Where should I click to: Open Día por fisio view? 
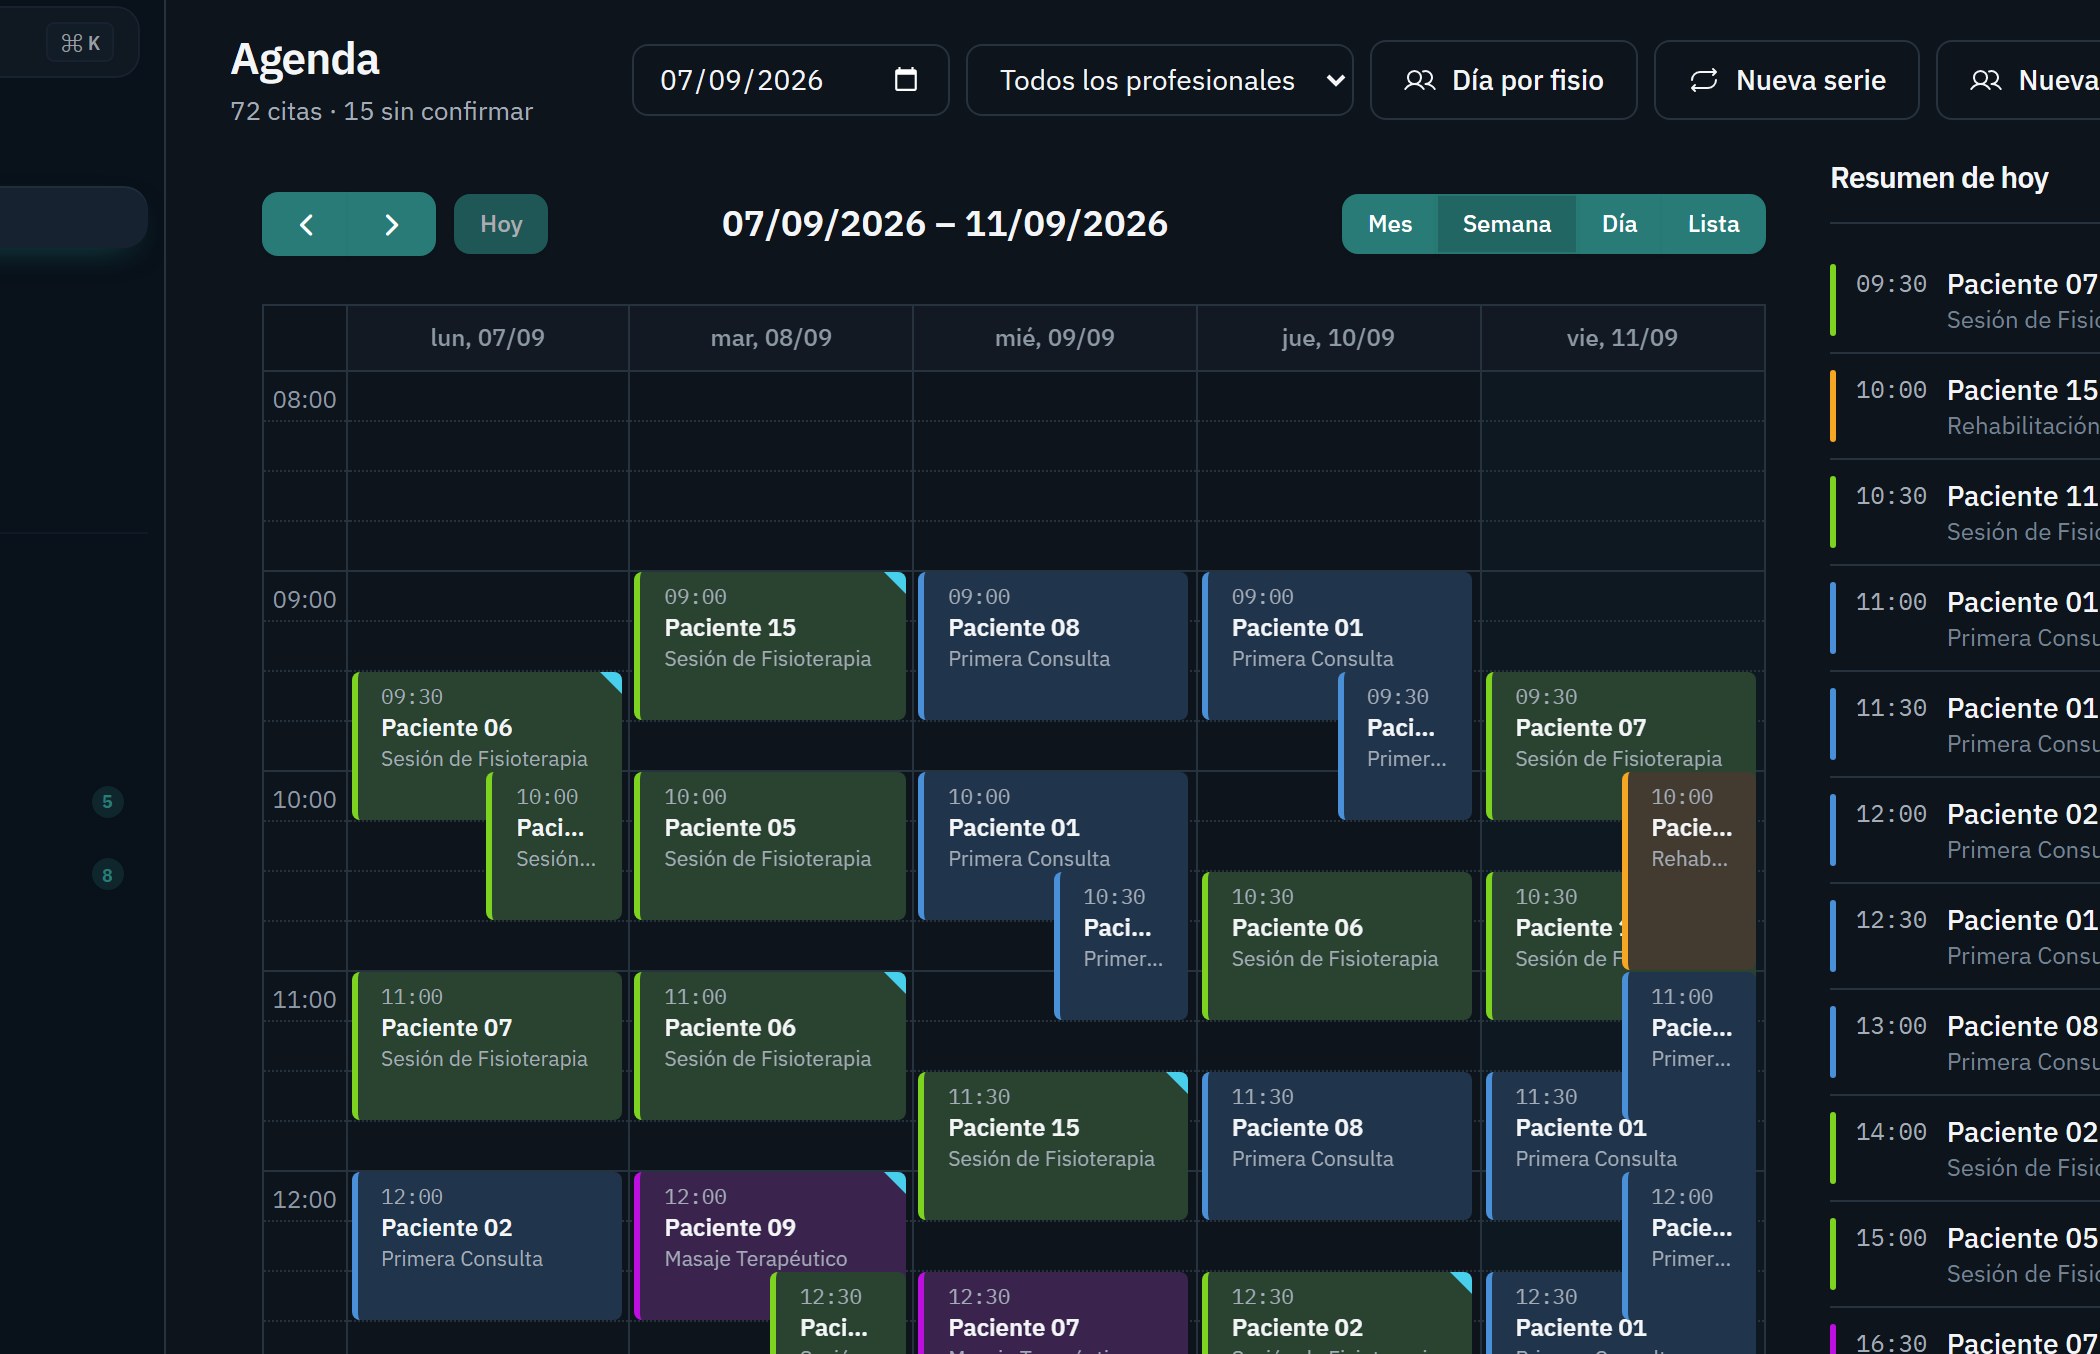point(1504,80)
